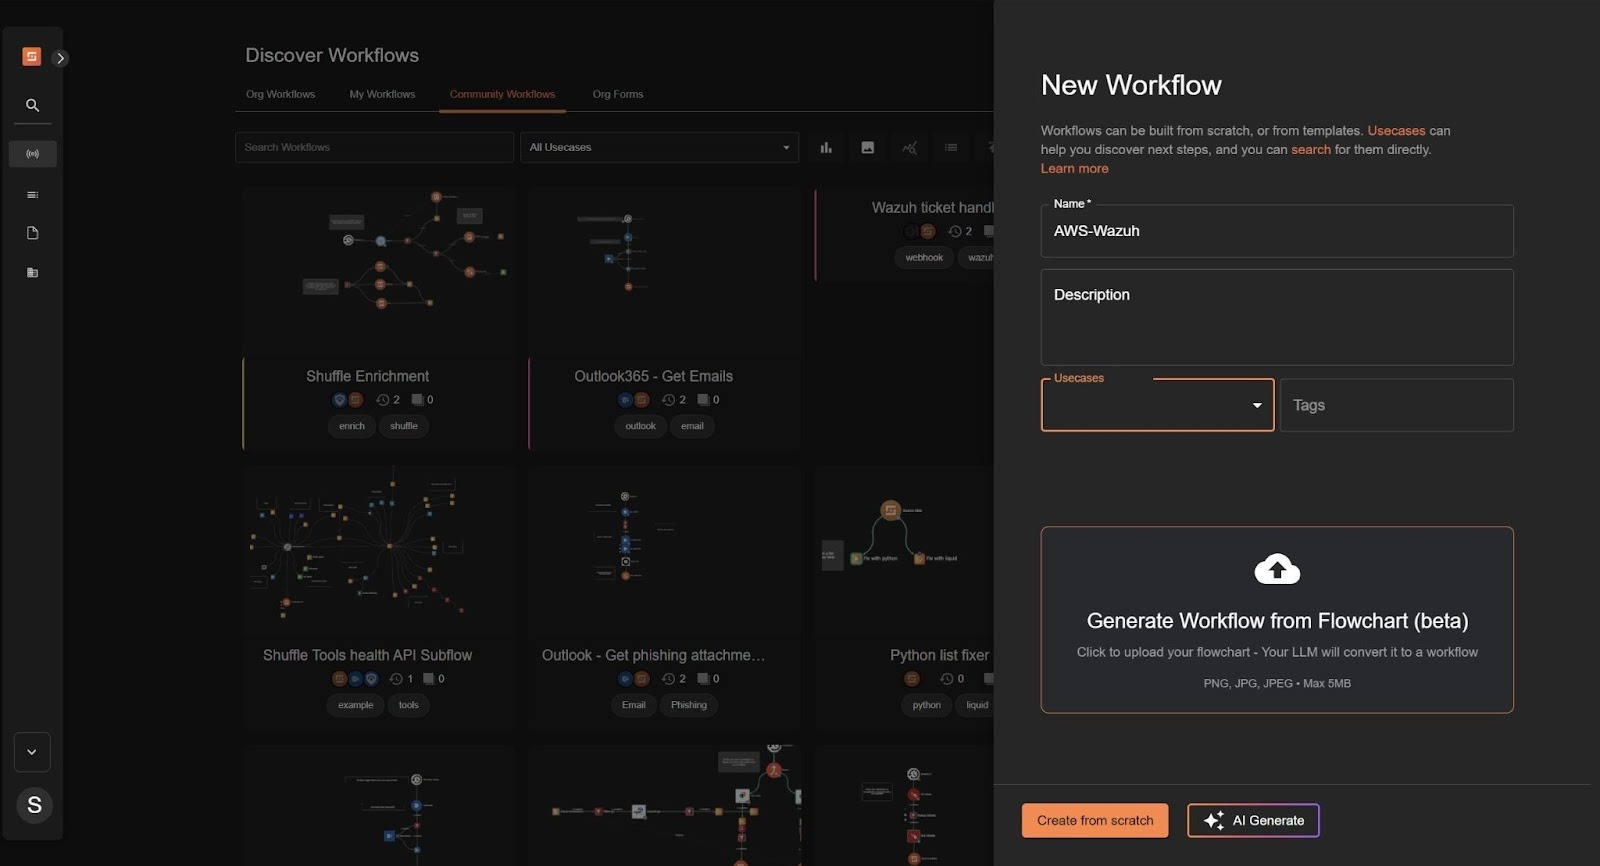Click the Create from scratch button
1600x866 pixels.
pyautogui.click(x=1095, y=821)
